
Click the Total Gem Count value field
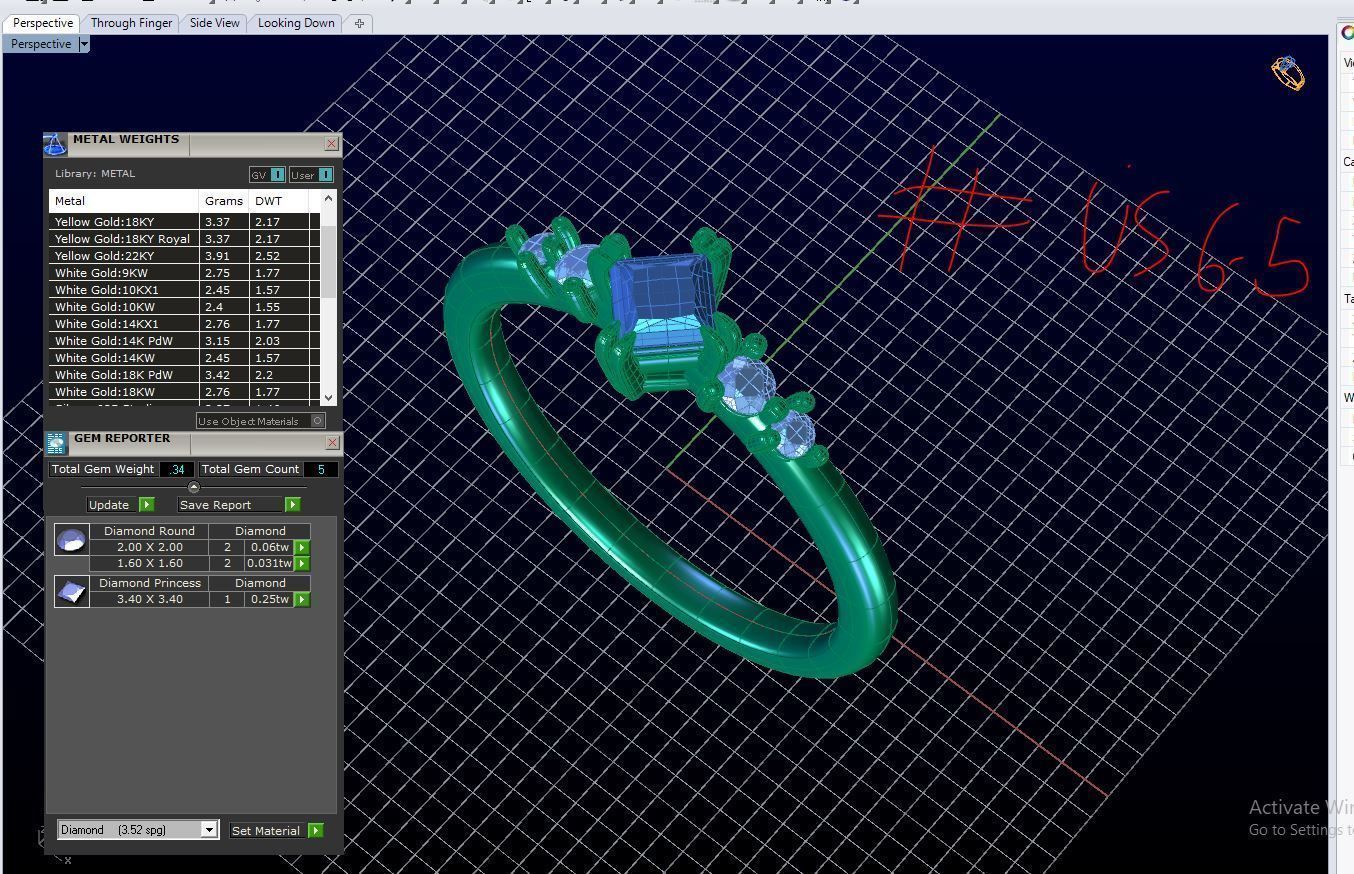[321, 469]
